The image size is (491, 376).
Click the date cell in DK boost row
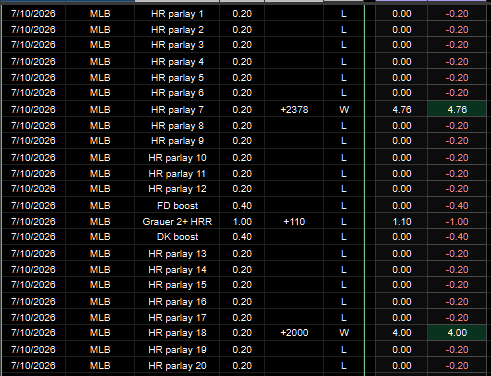click(x=33, y=237)
